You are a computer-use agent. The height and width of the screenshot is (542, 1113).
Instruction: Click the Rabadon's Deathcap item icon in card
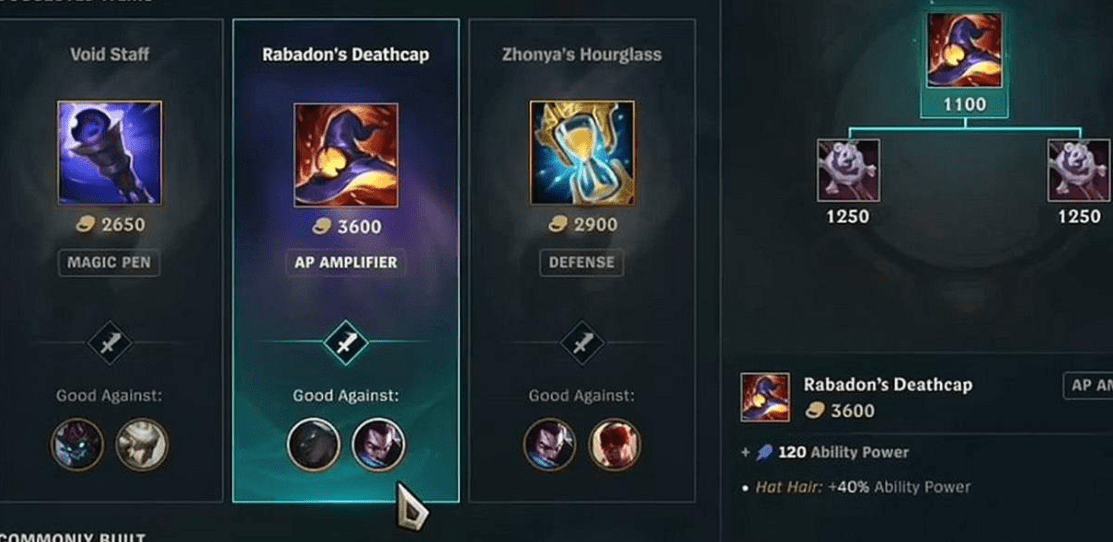(346, 155)
